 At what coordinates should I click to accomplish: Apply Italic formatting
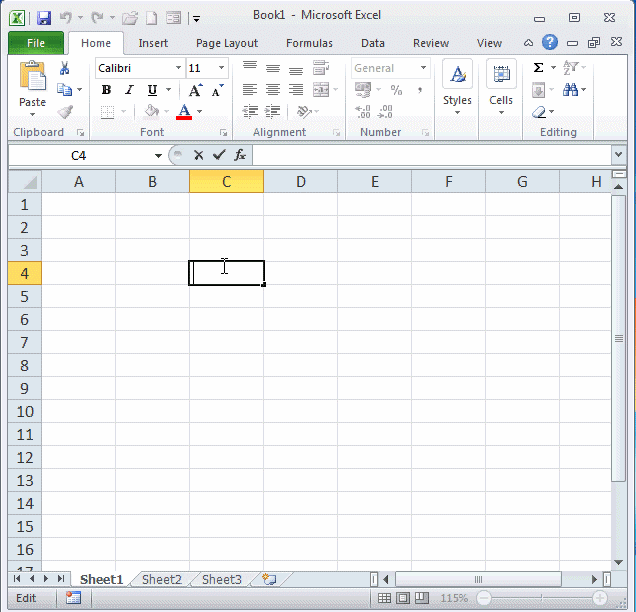coord(128,90)
